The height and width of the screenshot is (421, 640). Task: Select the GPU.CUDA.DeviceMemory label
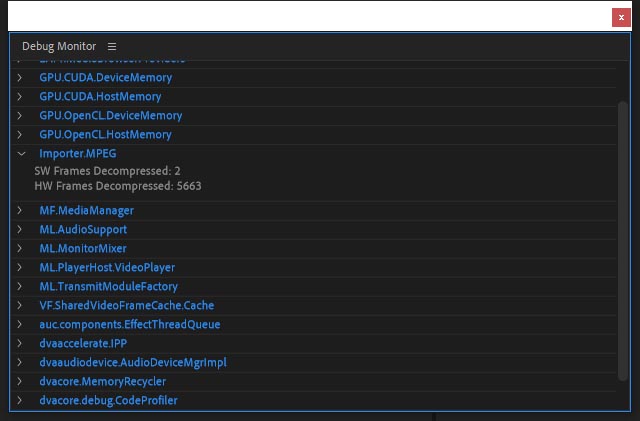click(106, 78)
